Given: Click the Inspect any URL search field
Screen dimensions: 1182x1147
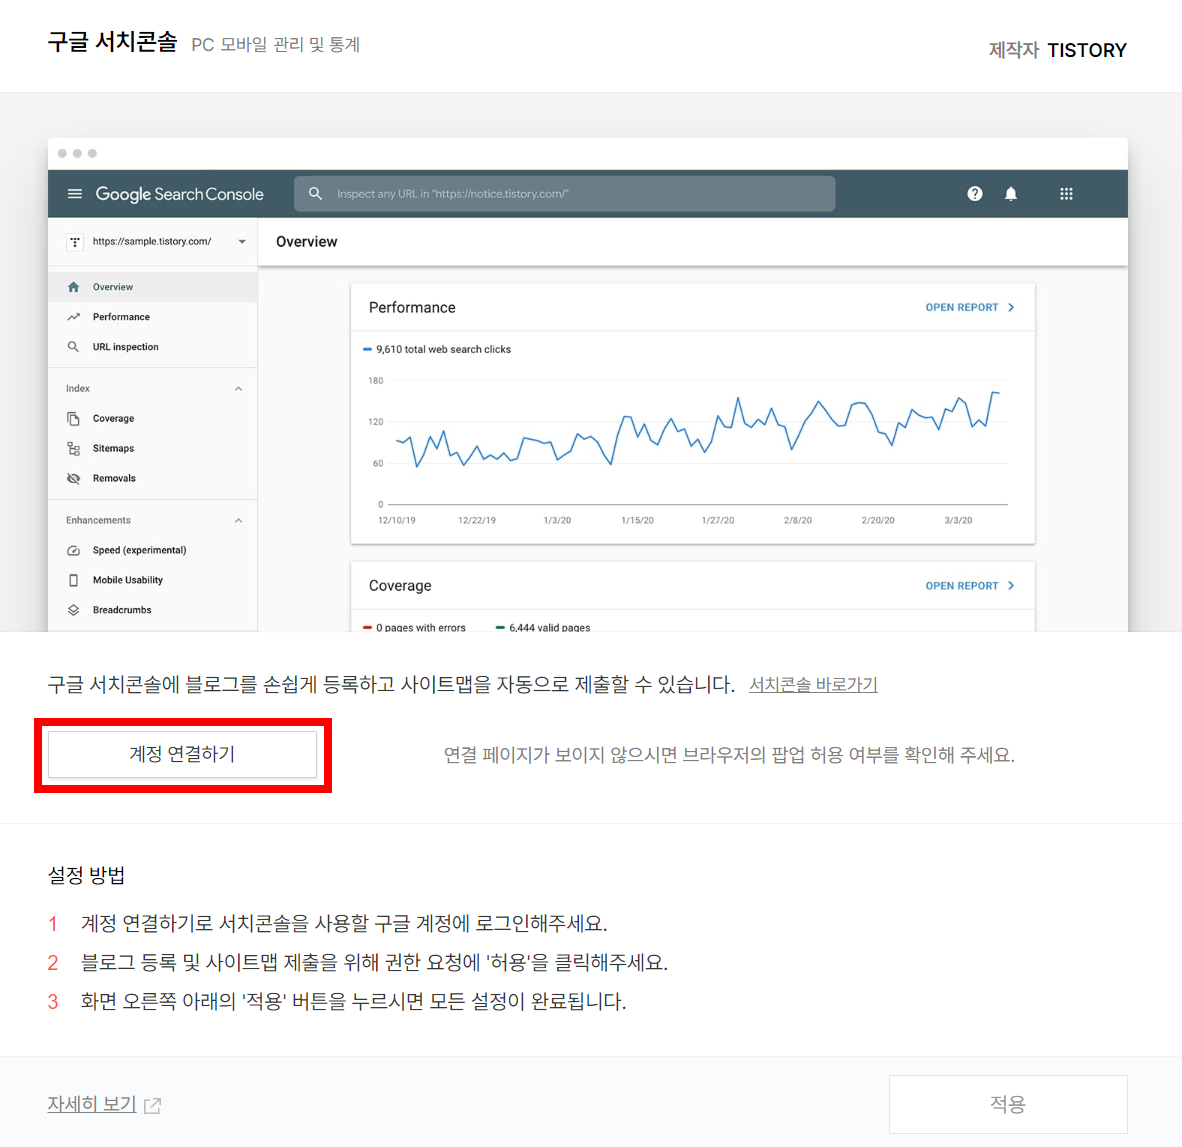Looking at the screenshot, I should (x=565, y=194).
